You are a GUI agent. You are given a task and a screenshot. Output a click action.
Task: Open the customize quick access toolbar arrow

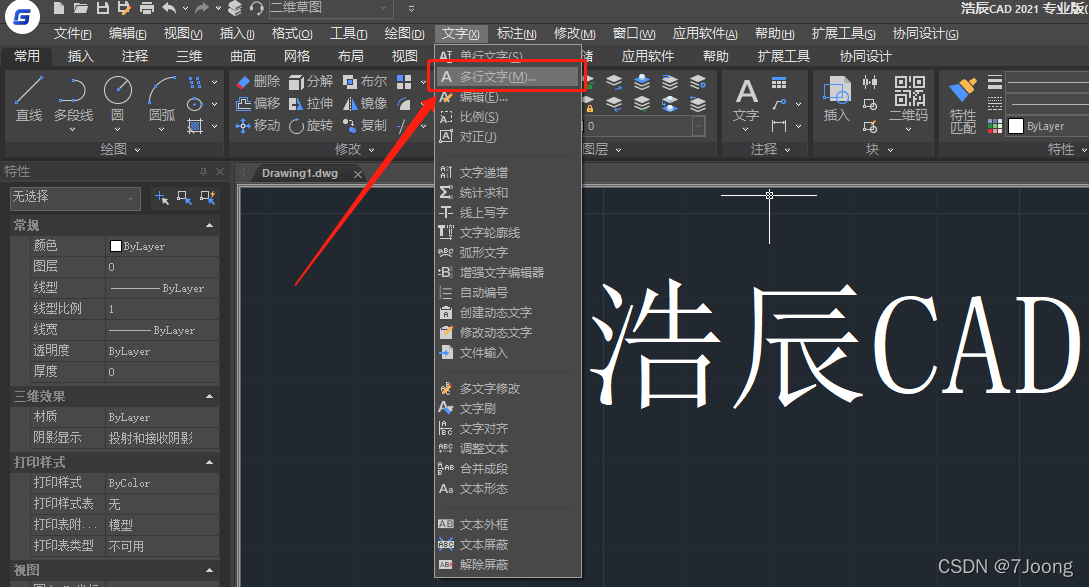[x=411, y=8]
